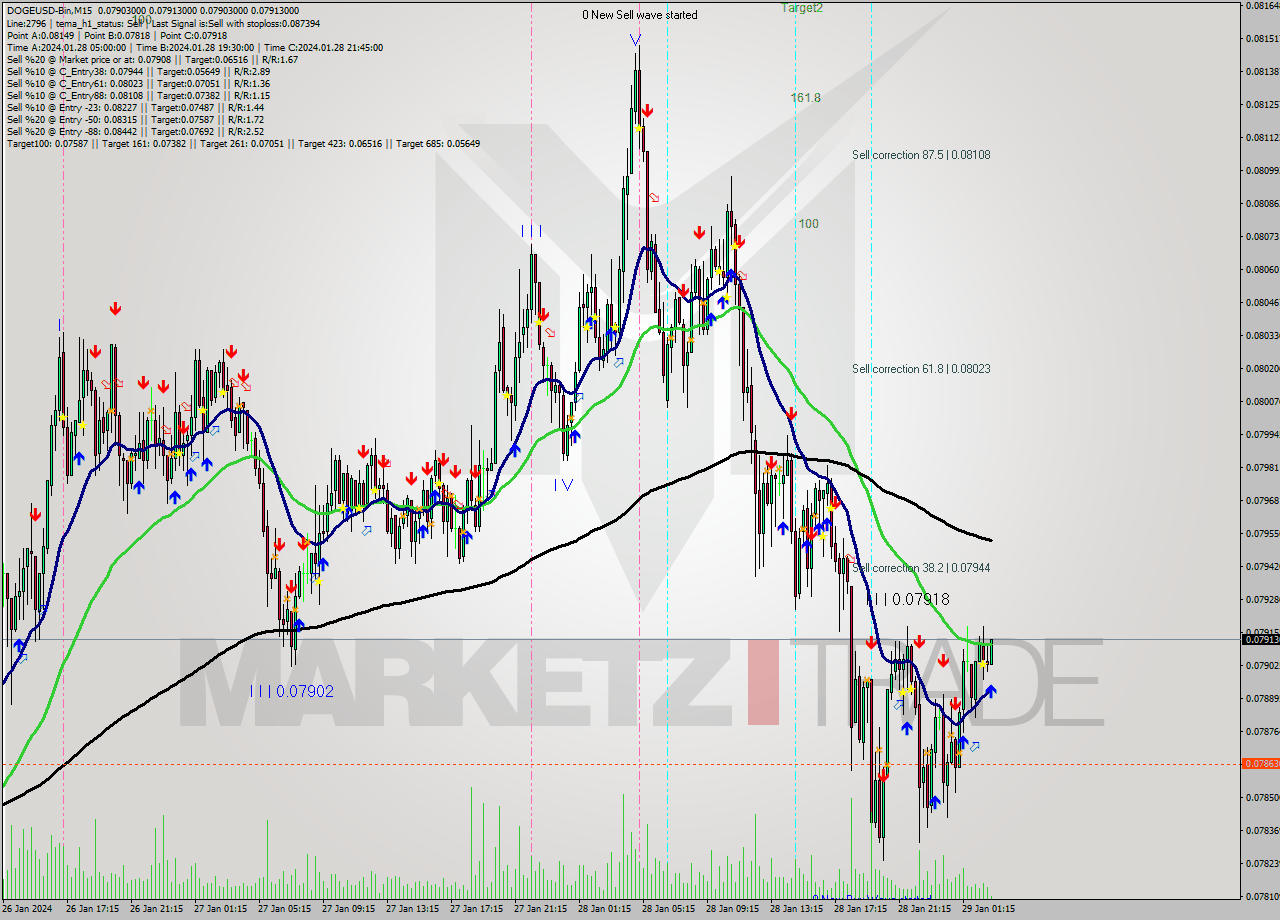Screen dimensions: 1280x920
Task: Click the 0.07942 price axis label
Action: click(1263, 566)
